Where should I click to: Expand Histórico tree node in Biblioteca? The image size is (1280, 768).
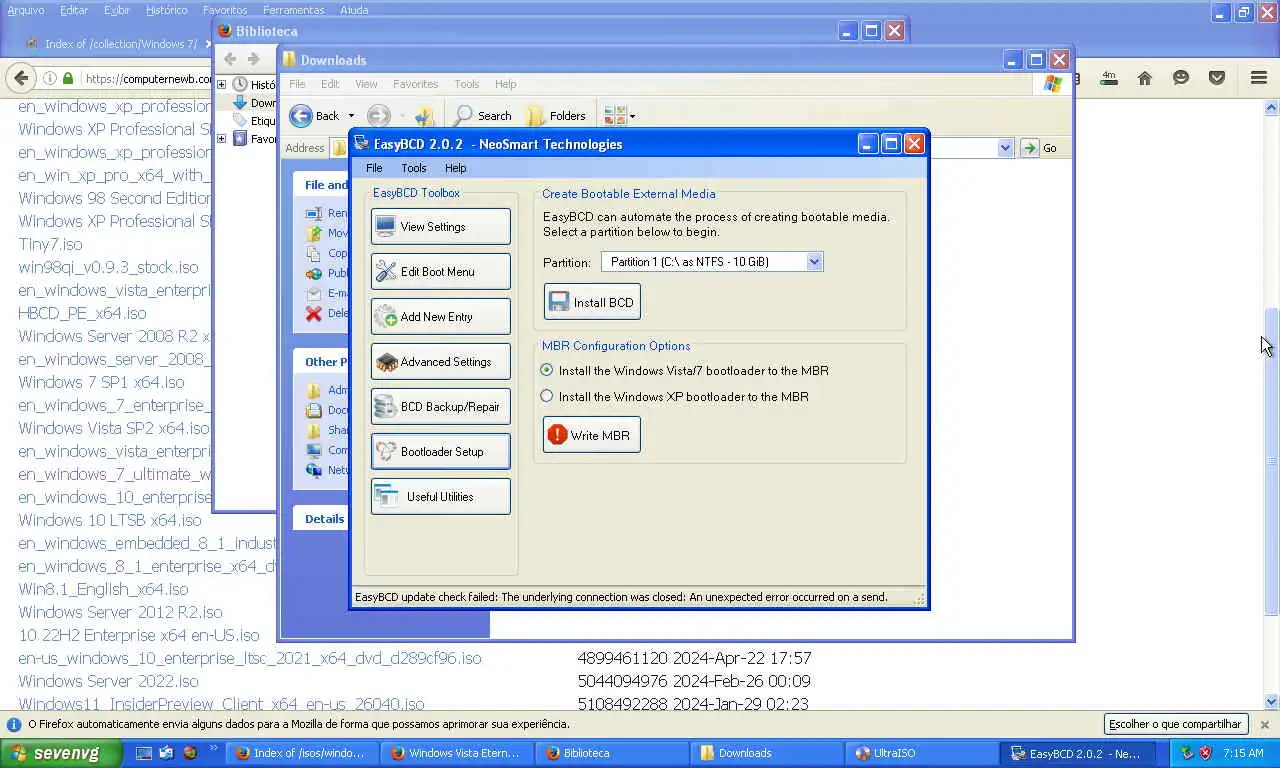tap(221, 85)
